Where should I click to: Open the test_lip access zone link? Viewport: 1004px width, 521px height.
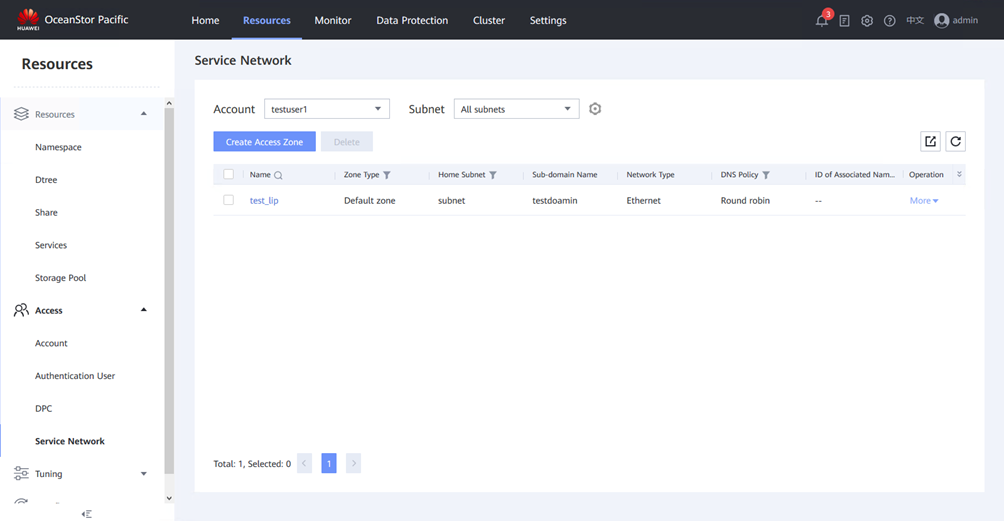pyautogui.click(x=264, y=201)
